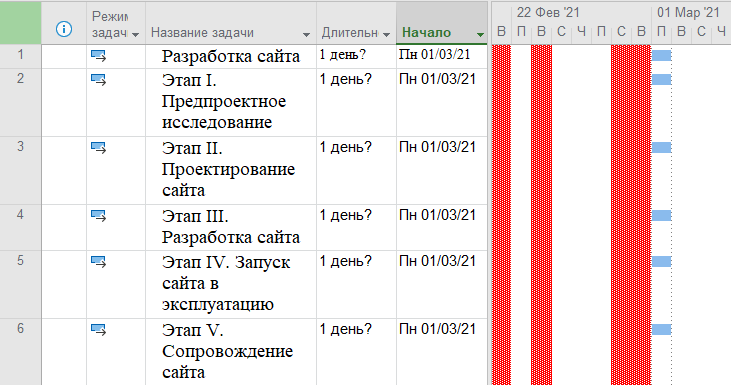
Task: Click start date cell of Этап III row
Action: click(x=441, y=227)
